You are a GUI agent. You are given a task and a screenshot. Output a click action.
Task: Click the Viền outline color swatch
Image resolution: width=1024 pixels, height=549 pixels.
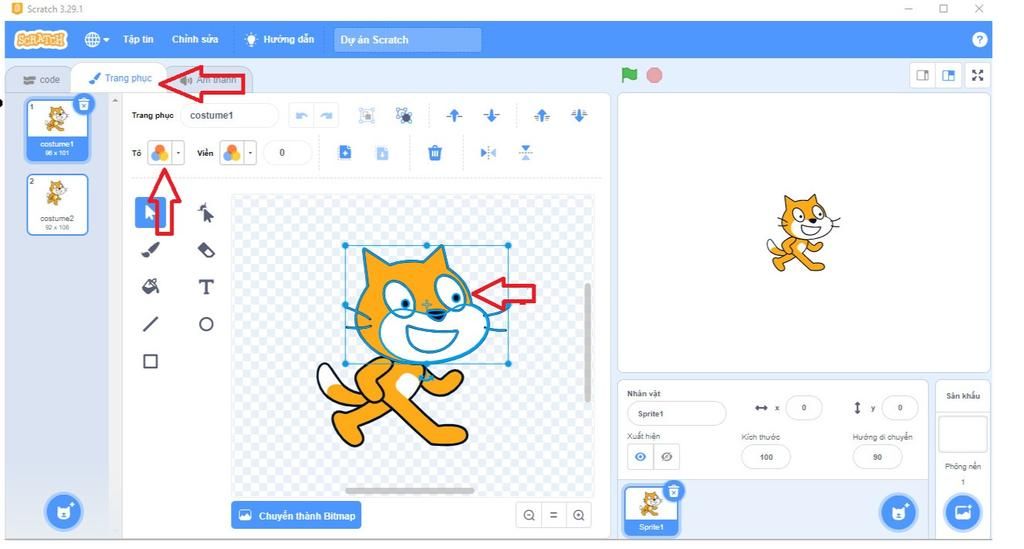(x=231, y=153)
